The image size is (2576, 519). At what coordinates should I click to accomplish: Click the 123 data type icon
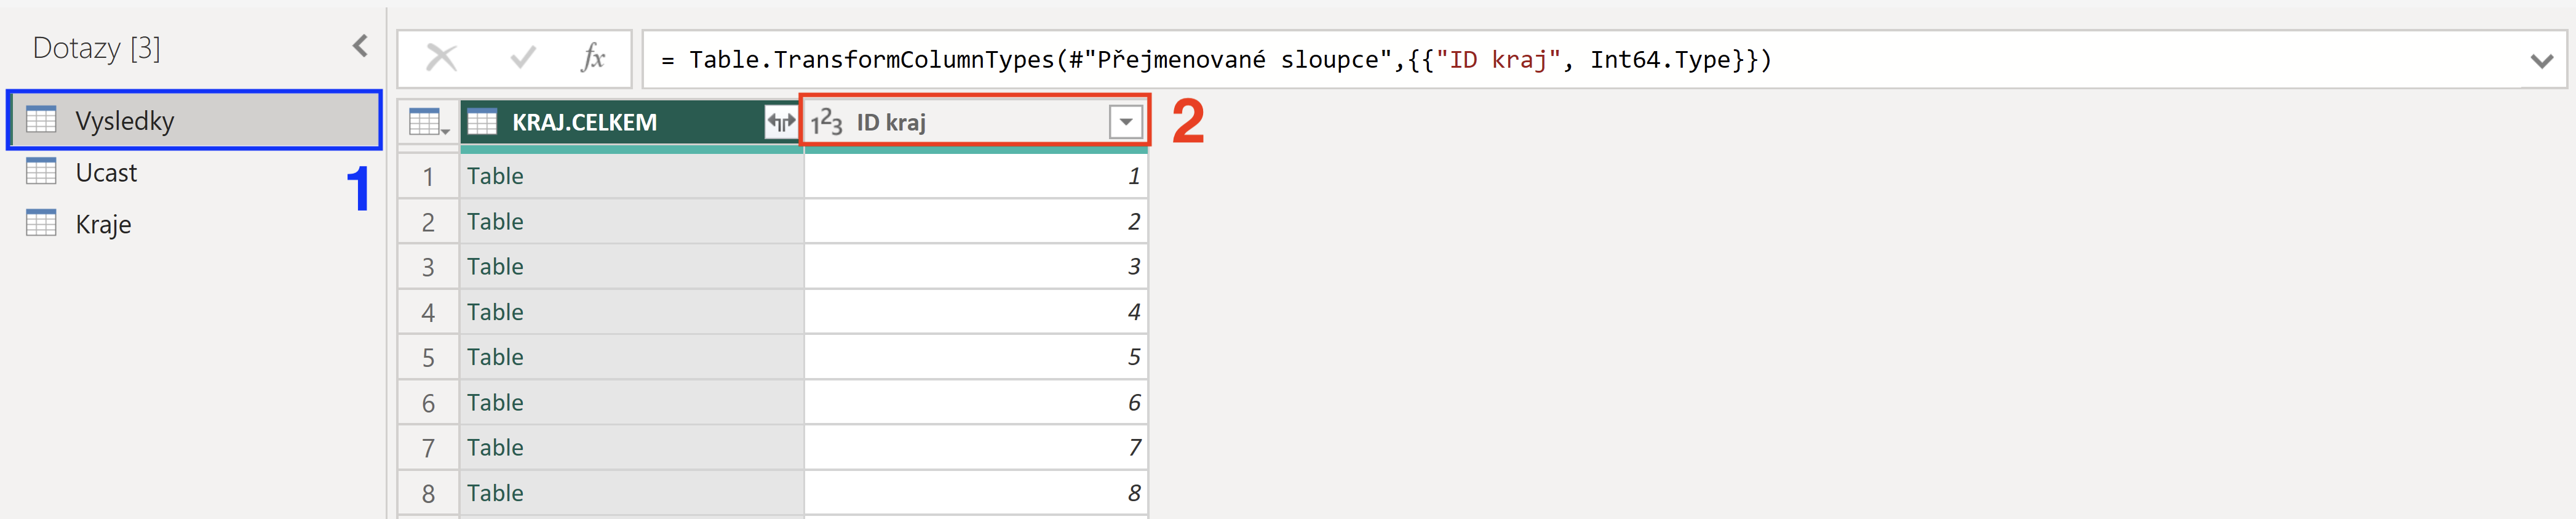[826, 122]
